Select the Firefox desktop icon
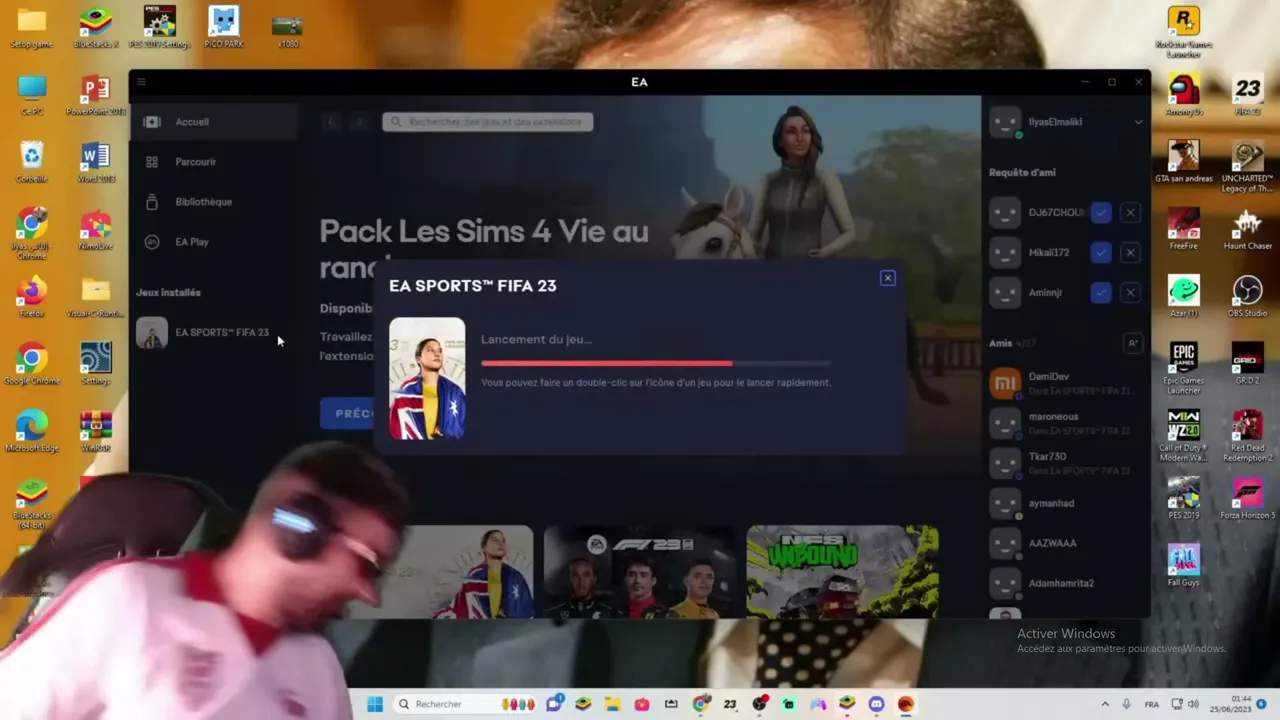The image size is (1280, 720). 32,297
